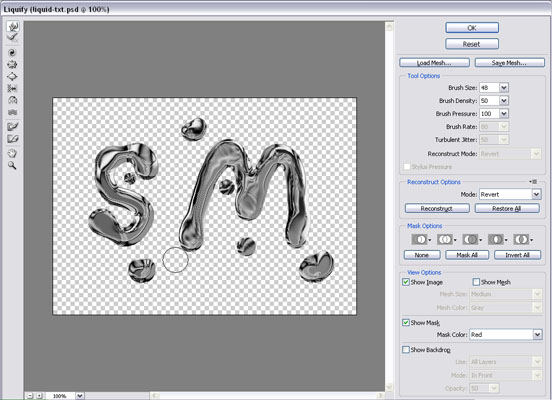552x400 pixels.
Task: Click the Brush Size value field
Action: pyautogui.click(x=489, y=88)
